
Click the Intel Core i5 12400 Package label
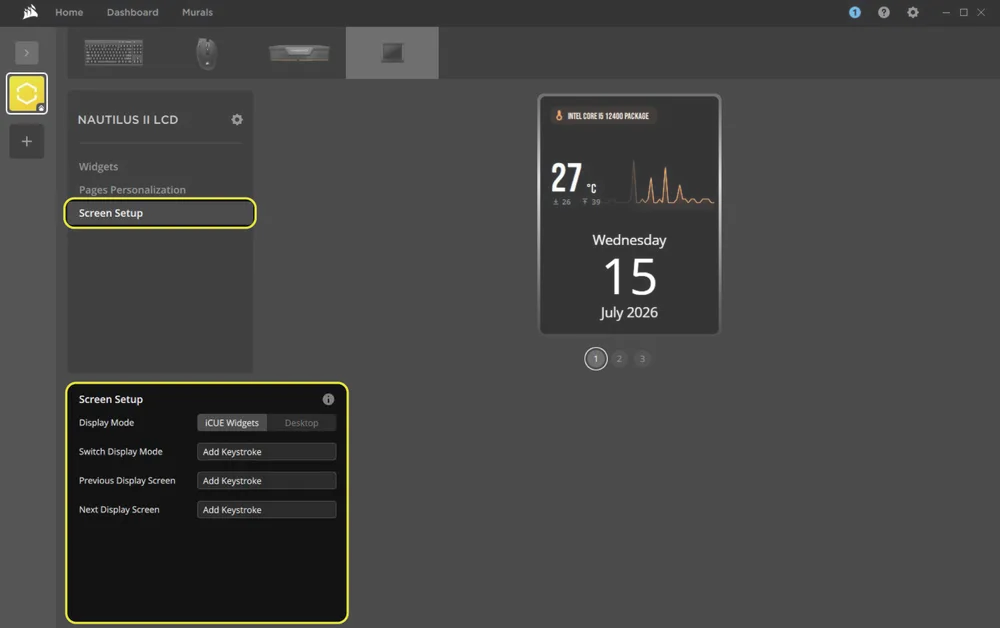608,116
